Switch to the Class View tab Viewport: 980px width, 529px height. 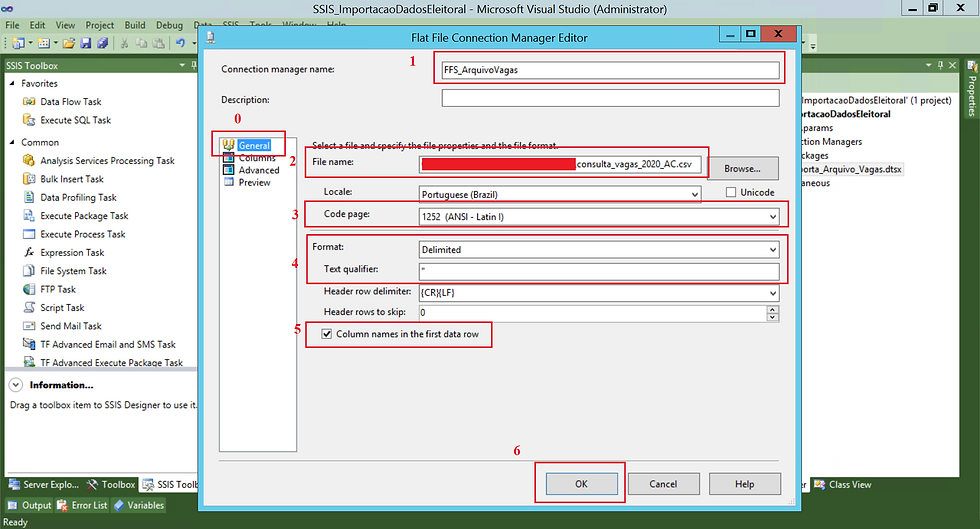tap(842, 485)
